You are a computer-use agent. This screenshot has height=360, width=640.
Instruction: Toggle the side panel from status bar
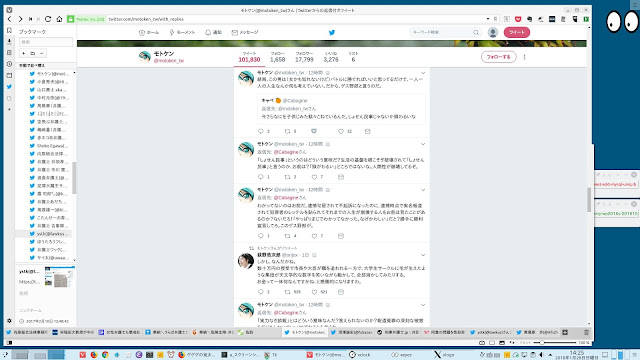pos(9,343)
